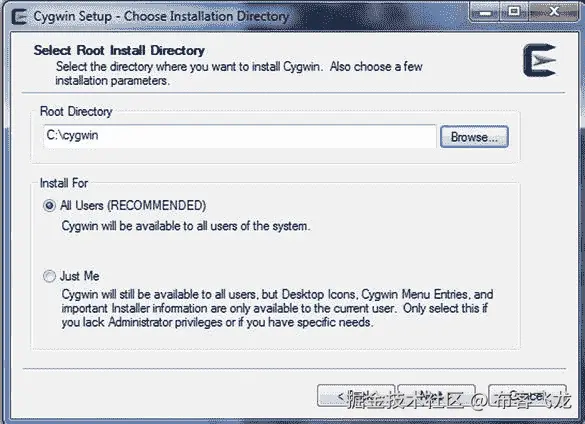Screen dimensions: 585x424
Task: Click the Cygwin title bar icon
Action: pyautogui.click(x=19, y=17)
